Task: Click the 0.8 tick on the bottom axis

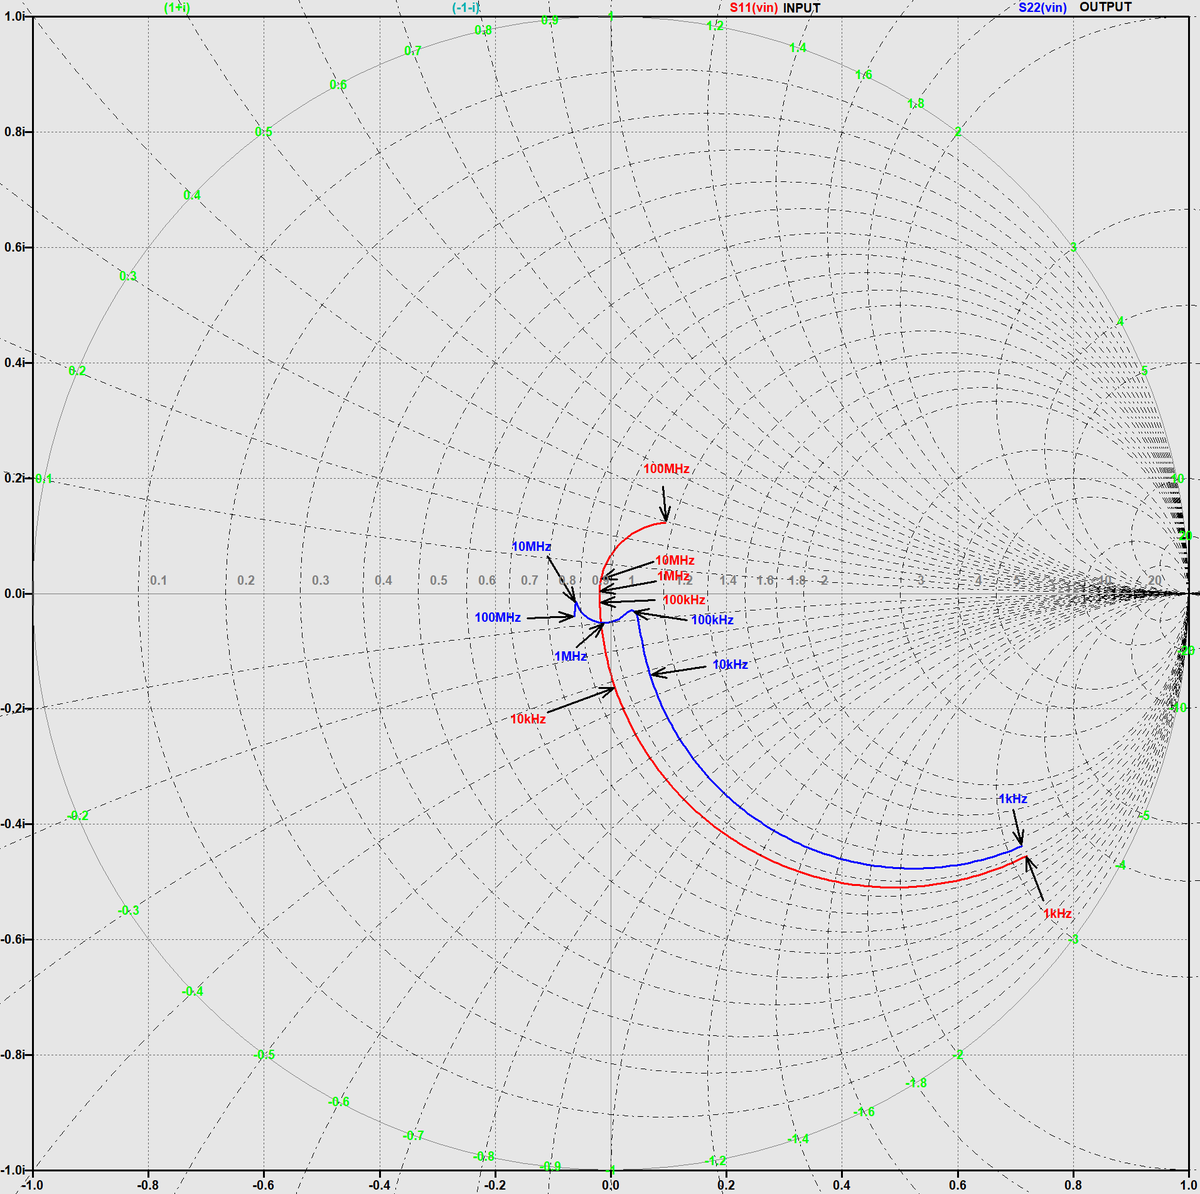Action: (x=1073, y=1185)
